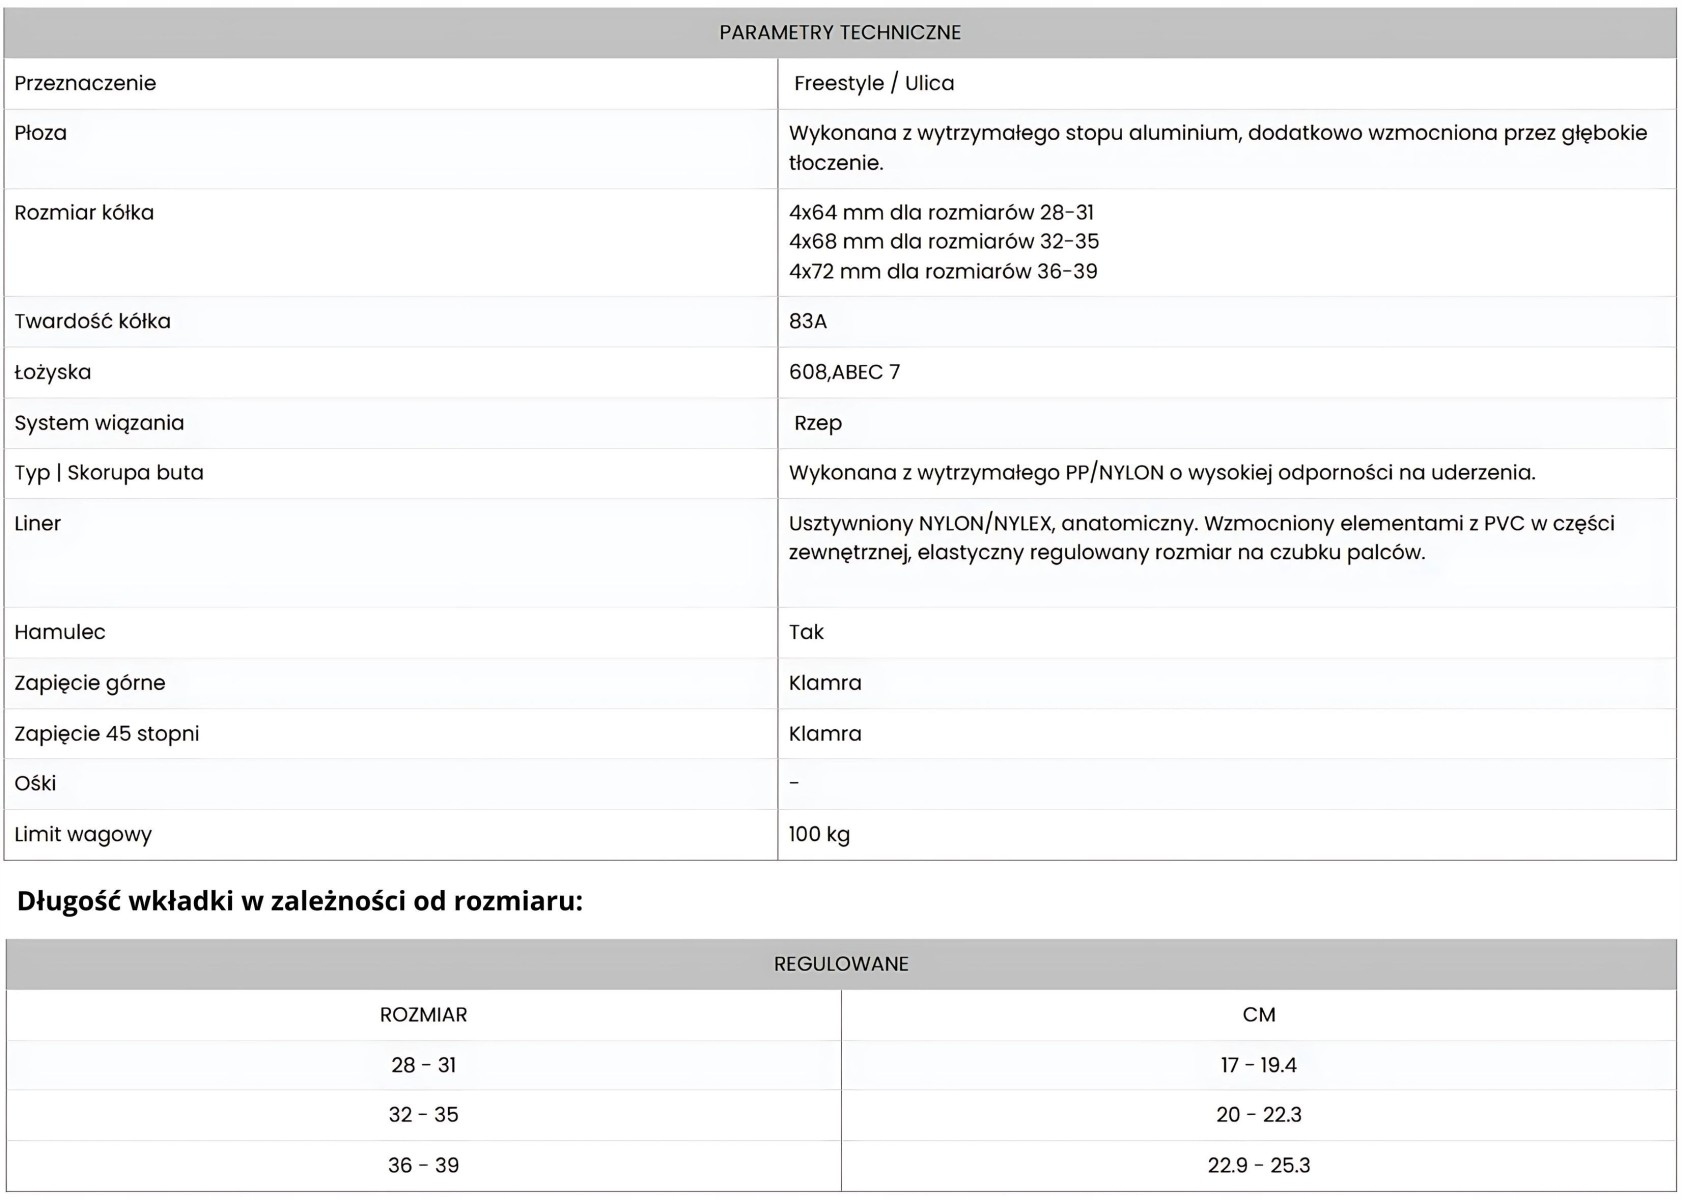This screenshot has height=1200, width=1683.
Task: Select the Zapięcie górne Klamra value
Action: [x=825, y=683]
